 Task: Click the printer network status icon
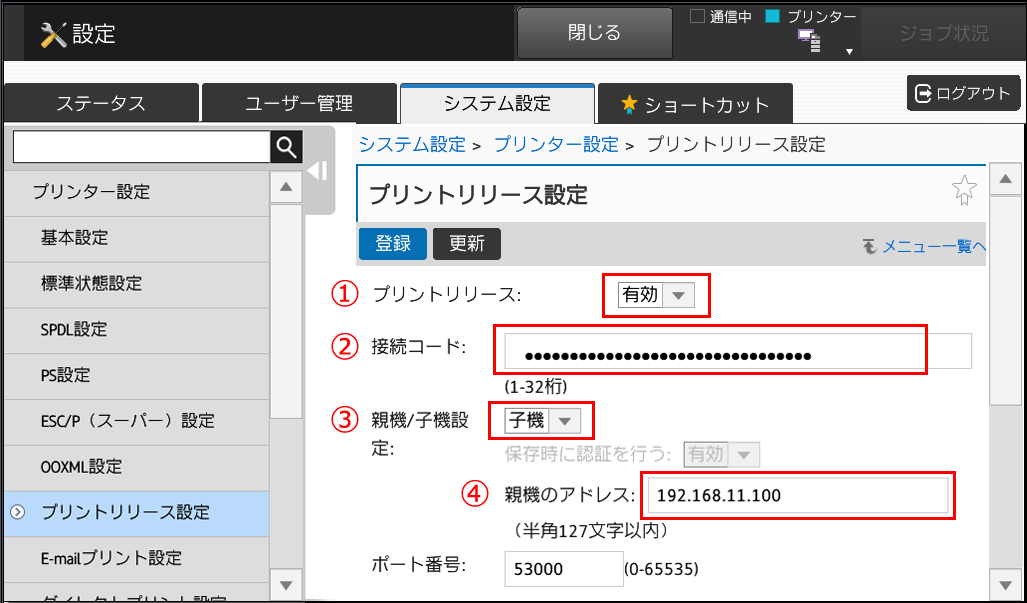click(x=809, y=41)
